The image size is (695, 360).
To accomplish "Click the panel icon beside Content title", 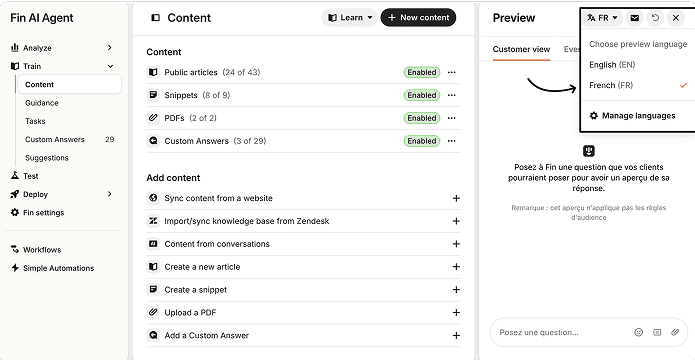I will (x=155, y=18).
